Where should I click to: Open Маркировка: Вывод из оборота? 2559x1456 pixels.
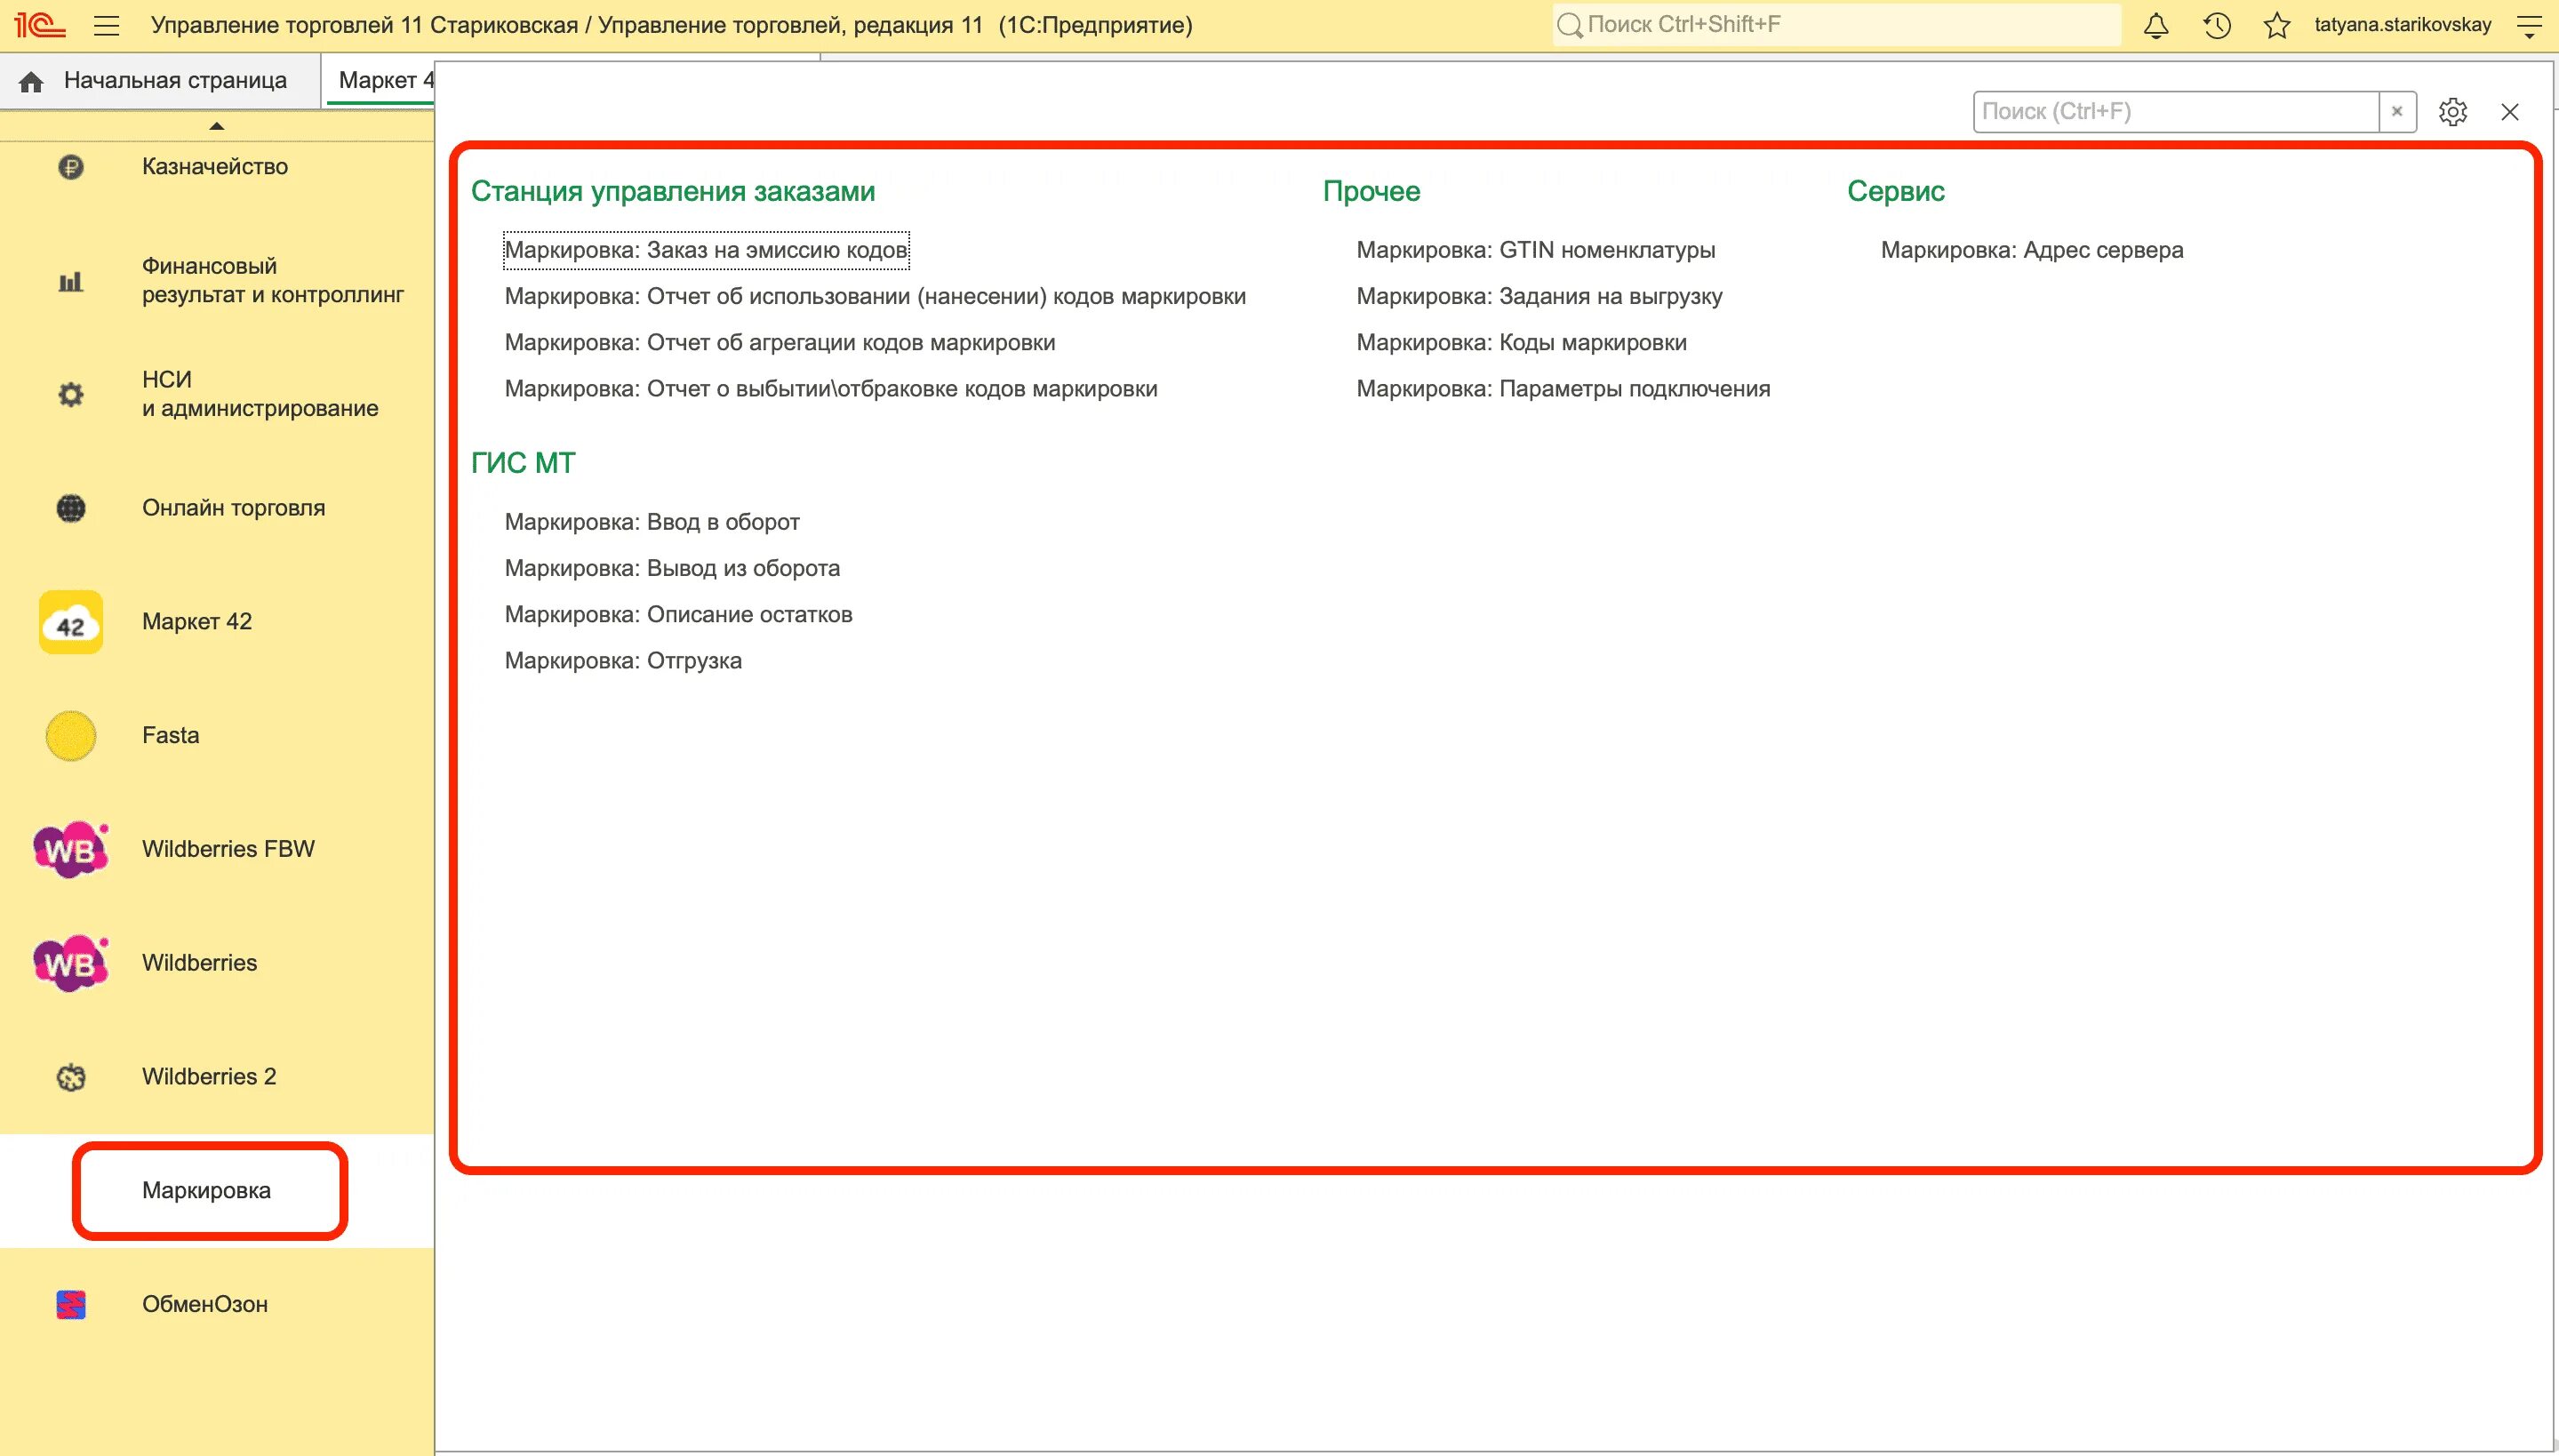click(x=672, y=568)
